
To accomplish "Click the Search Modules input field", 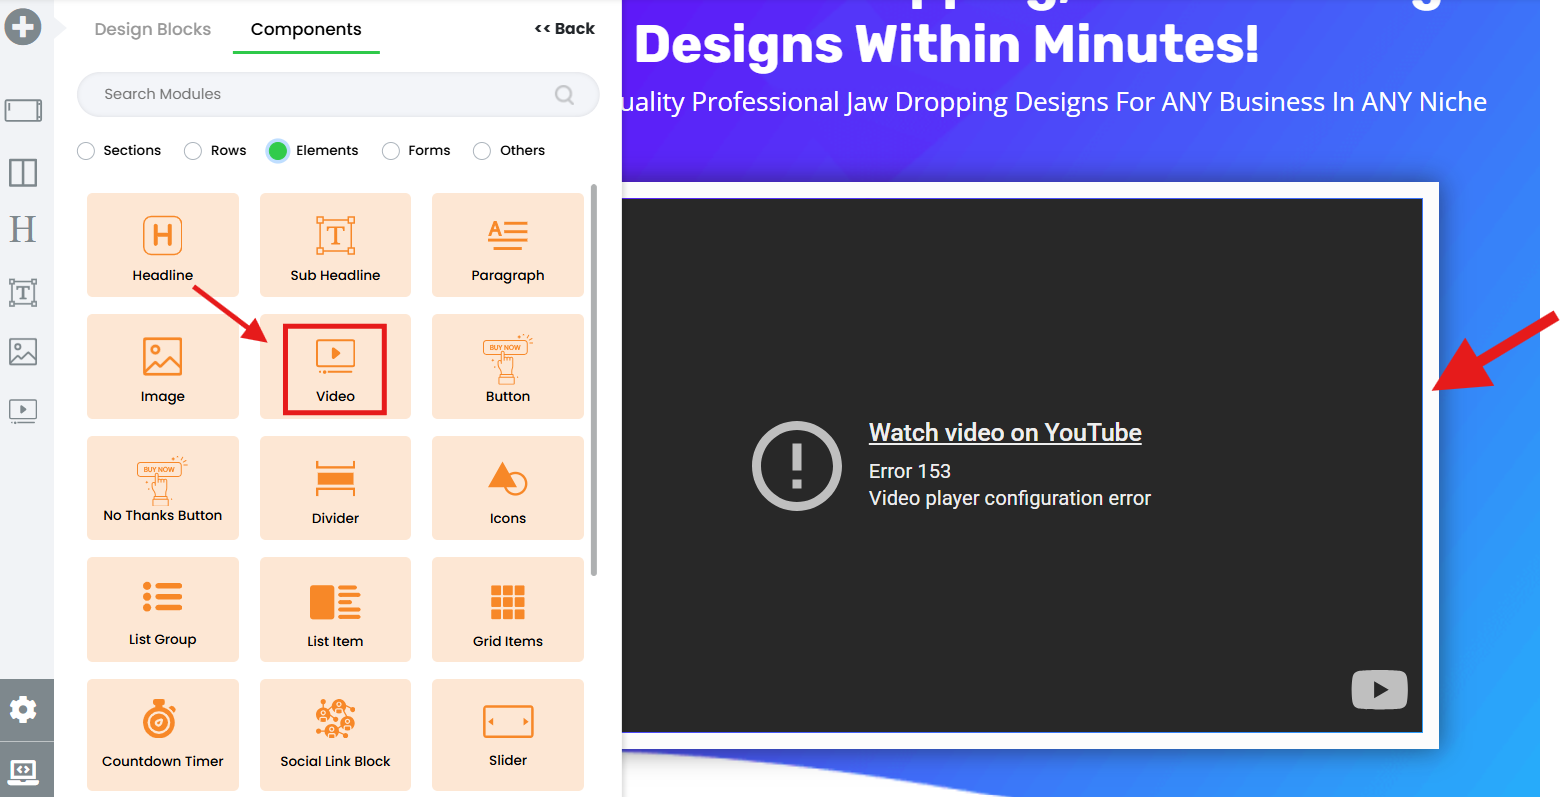I will [x=338, y=94].
